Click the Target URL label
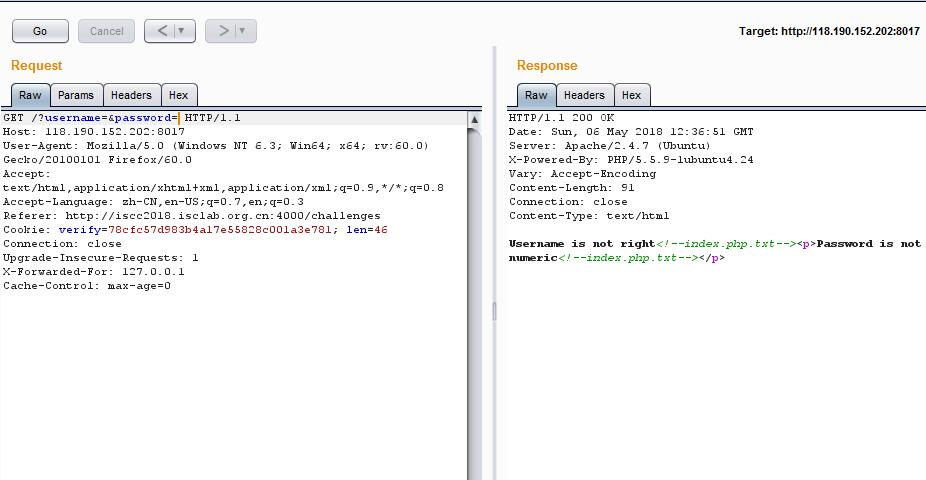The height and width of the screenshot is (480, 926). 829,31
